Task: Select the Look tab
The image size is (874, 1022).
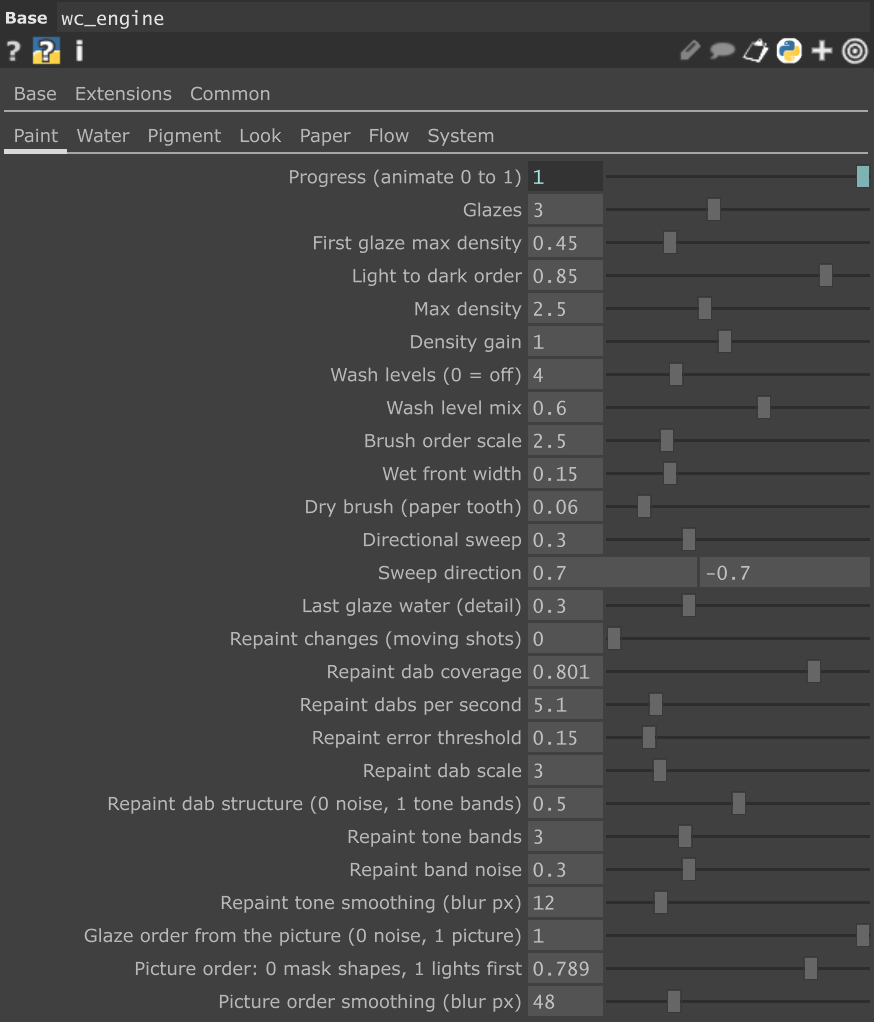Action: click(x=260, y=136)
